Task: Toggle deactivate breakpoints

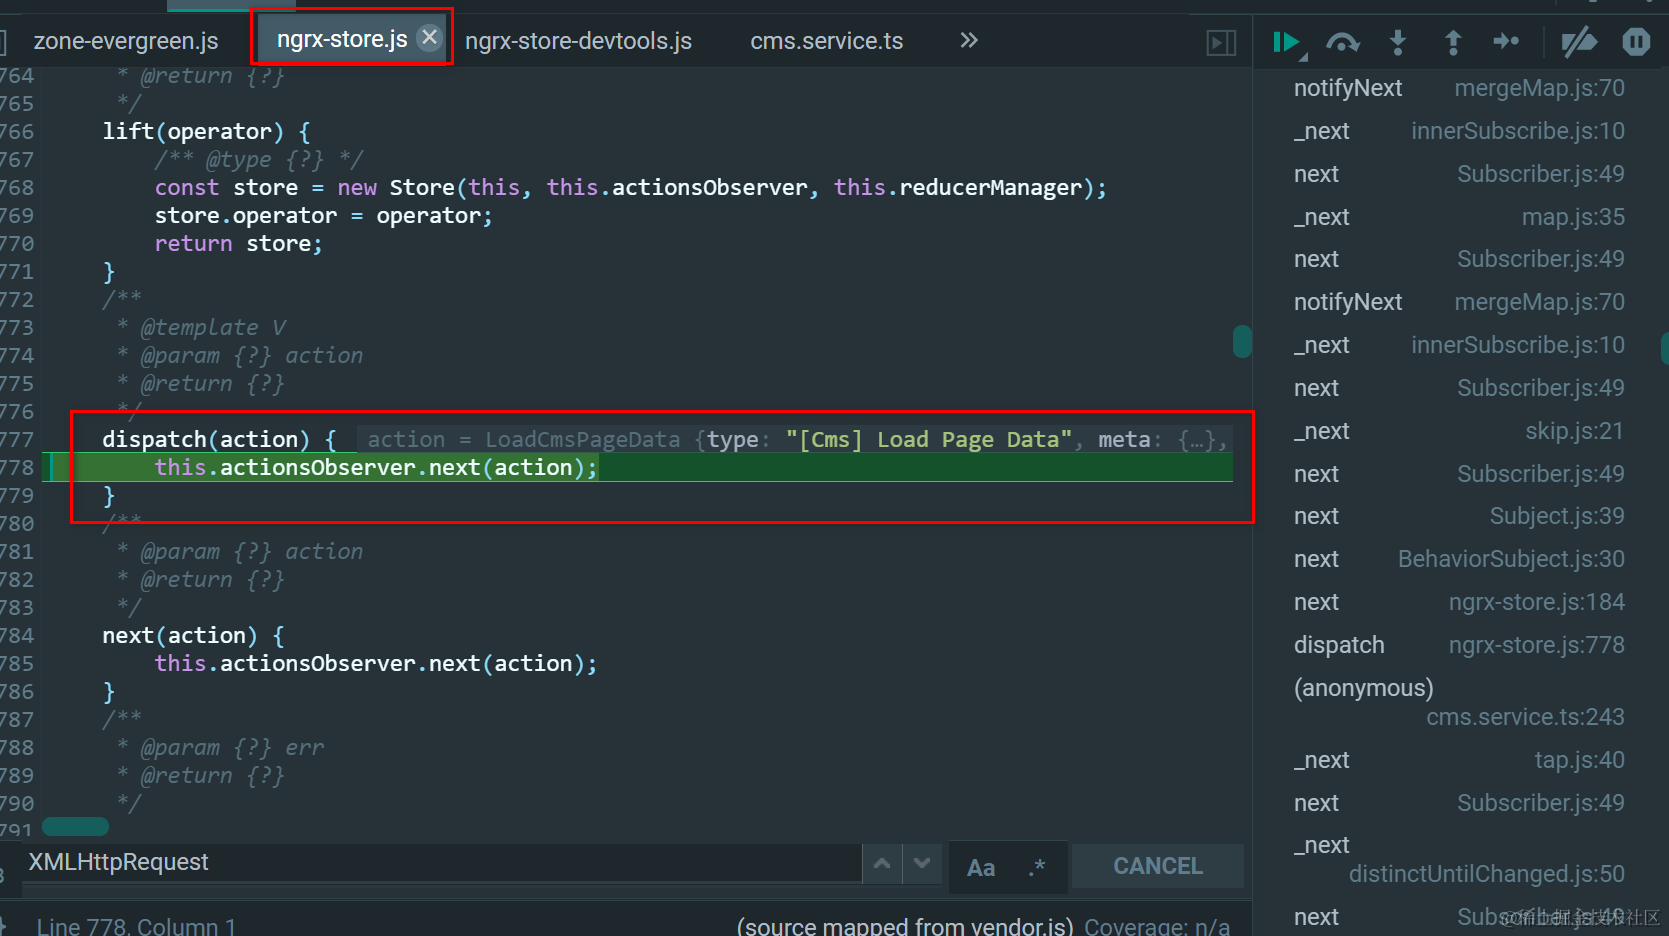Action: point(1579,42)
